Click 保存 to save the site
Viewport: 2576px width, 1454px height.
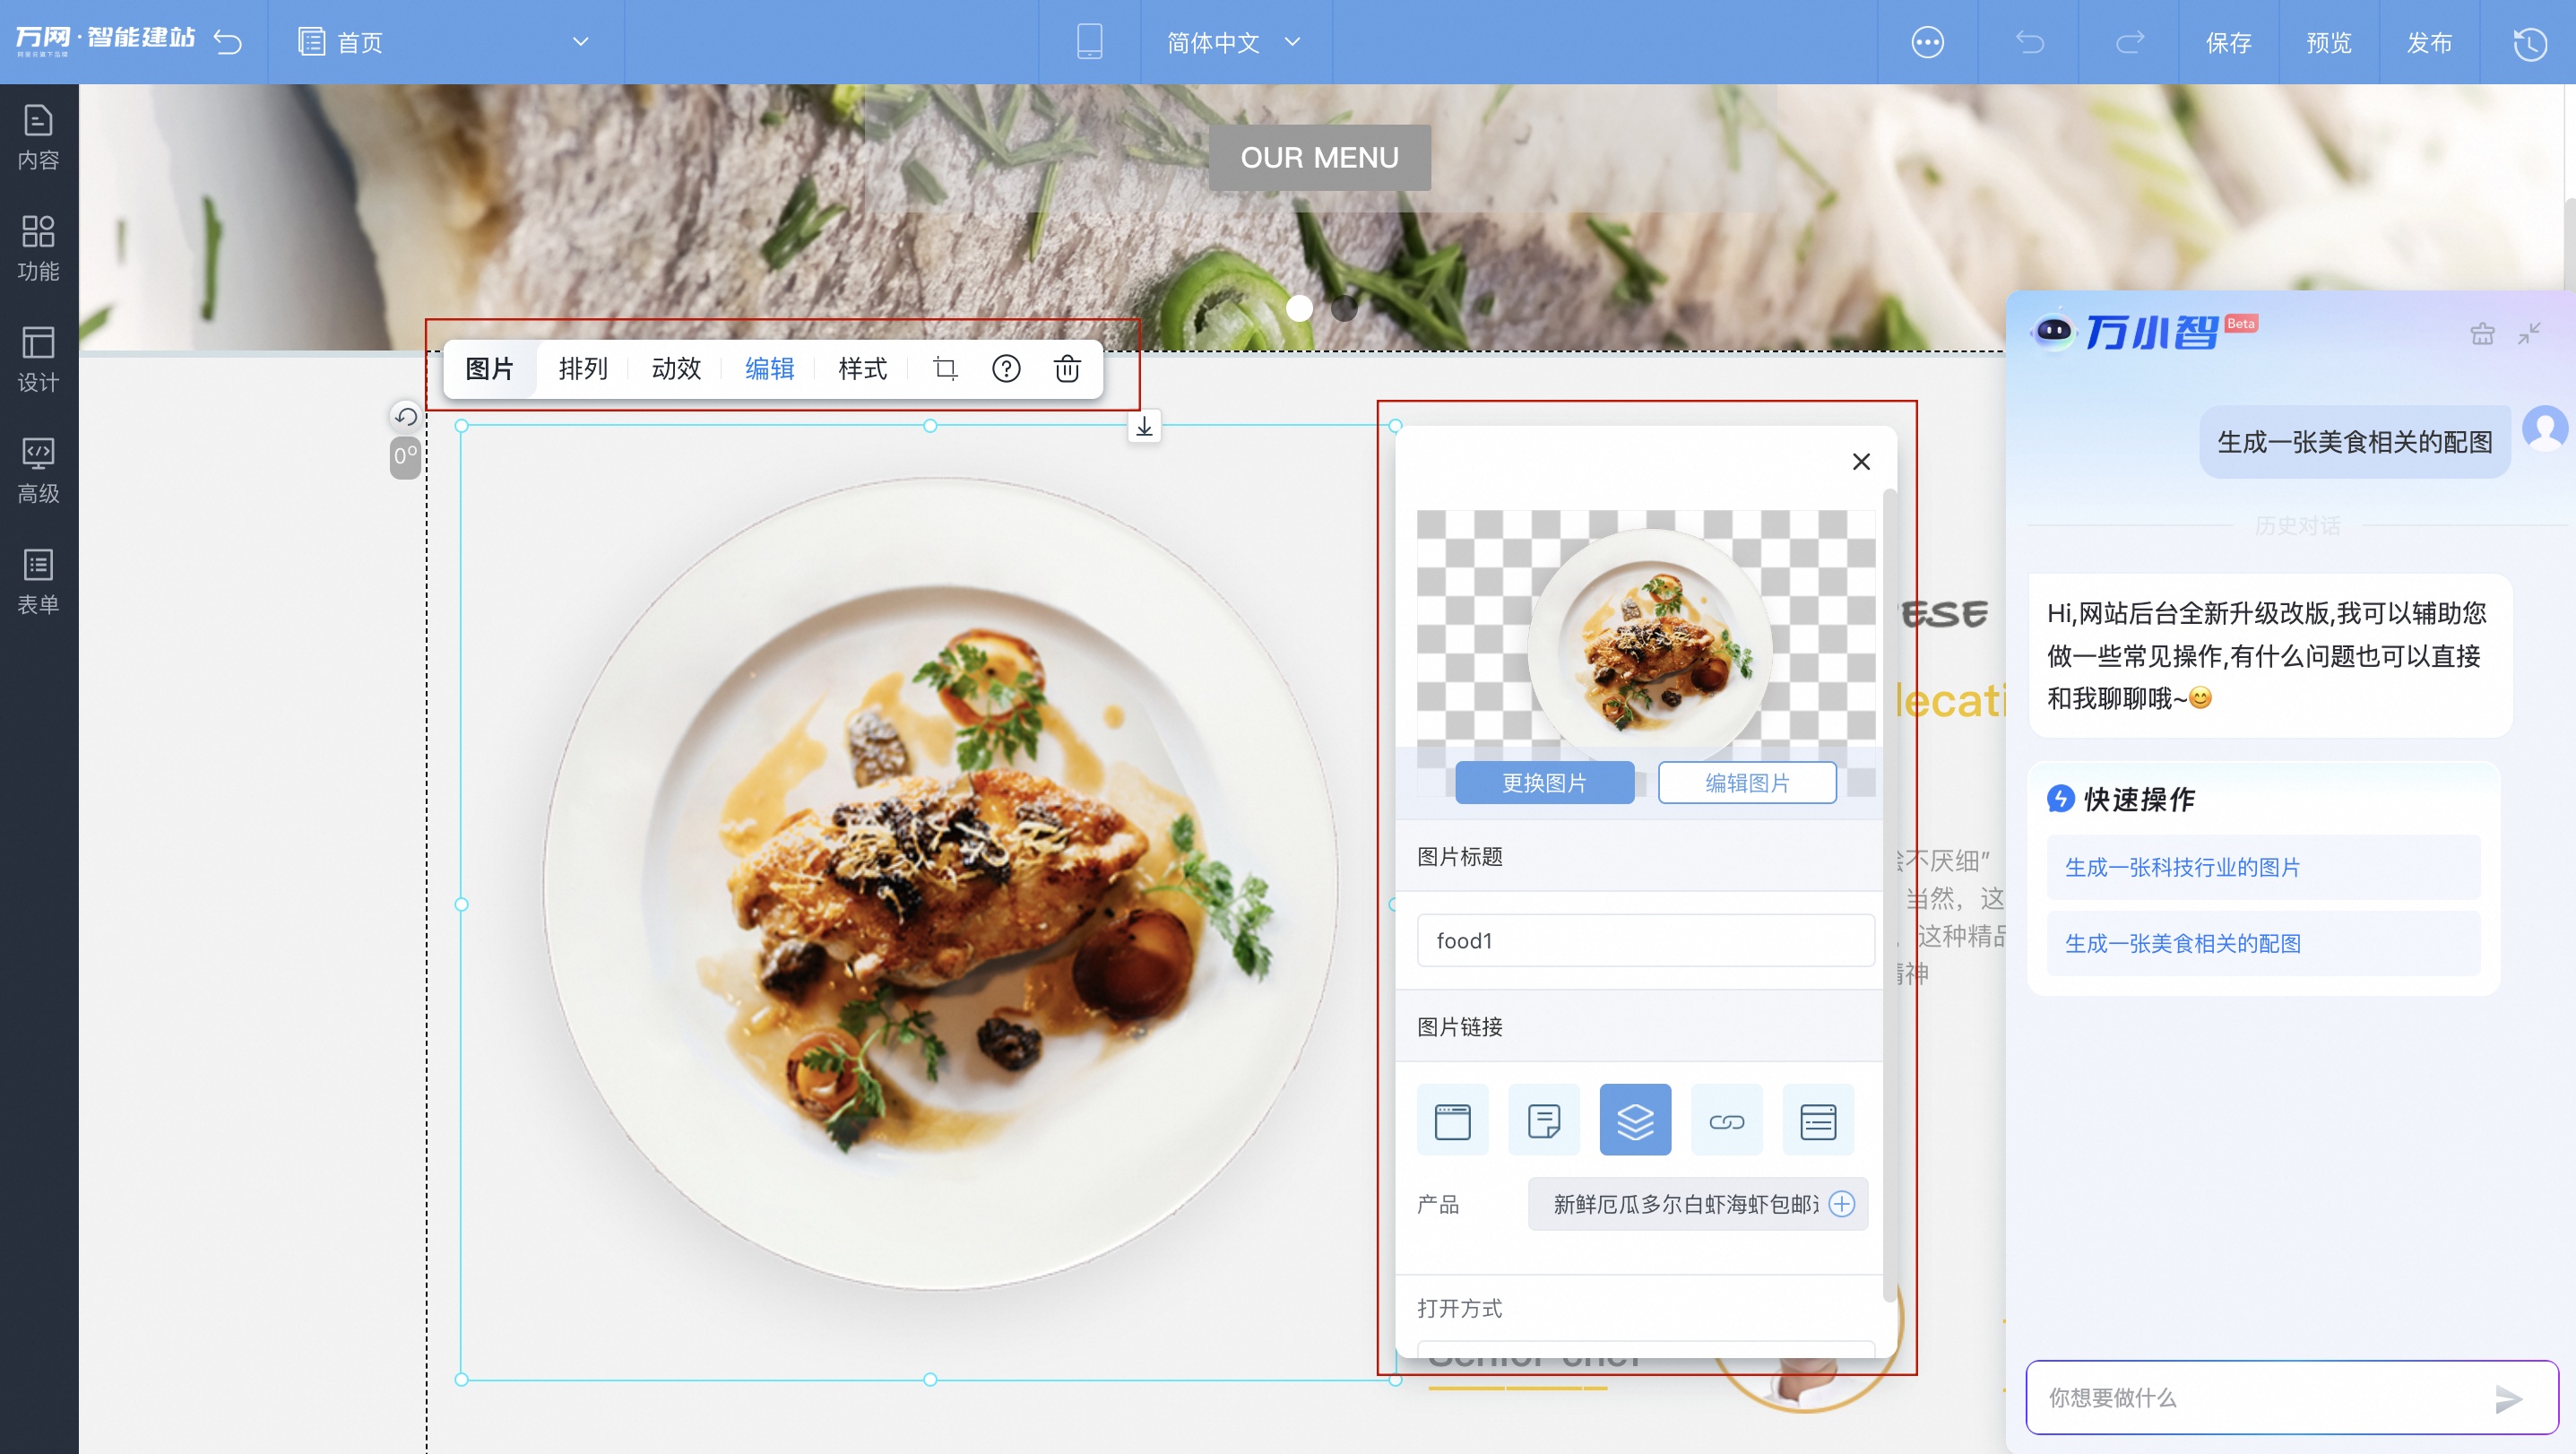[x=2229, y=42]
